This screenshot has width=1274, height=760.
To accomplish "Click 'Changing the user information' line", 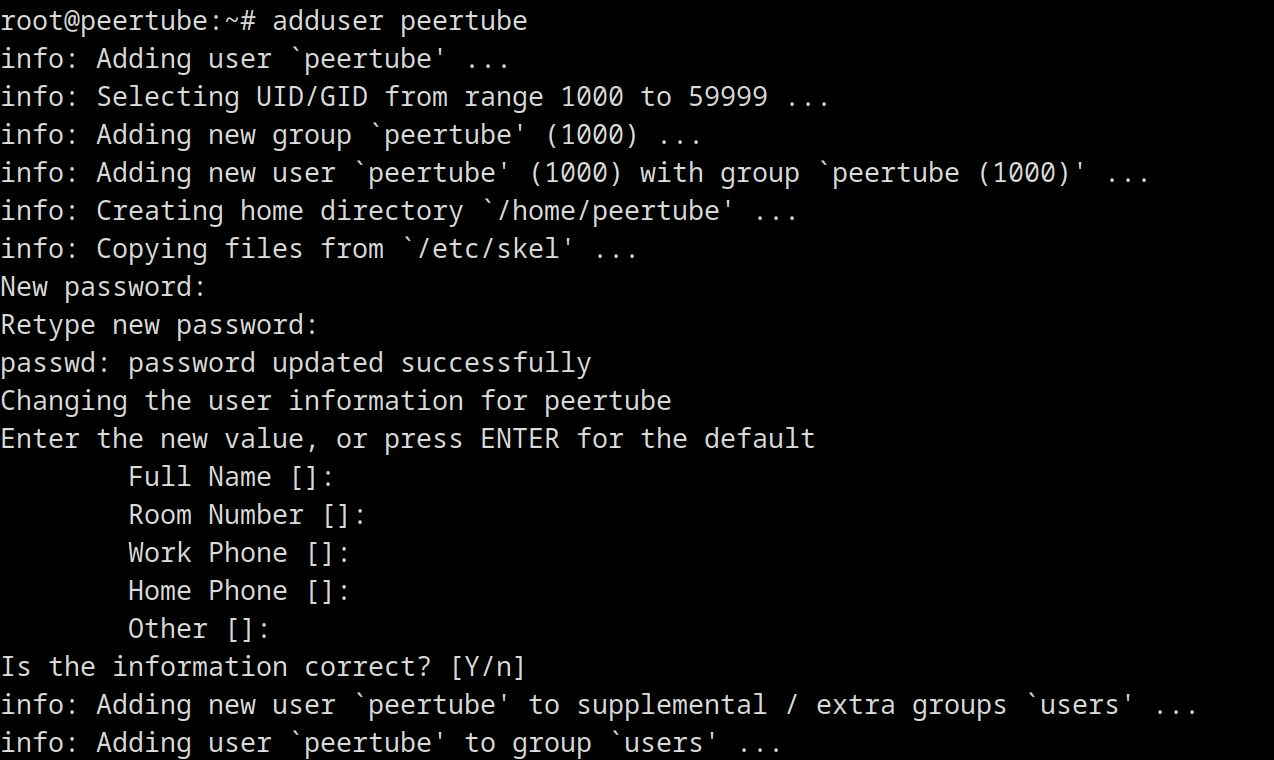I will [335, 401].
